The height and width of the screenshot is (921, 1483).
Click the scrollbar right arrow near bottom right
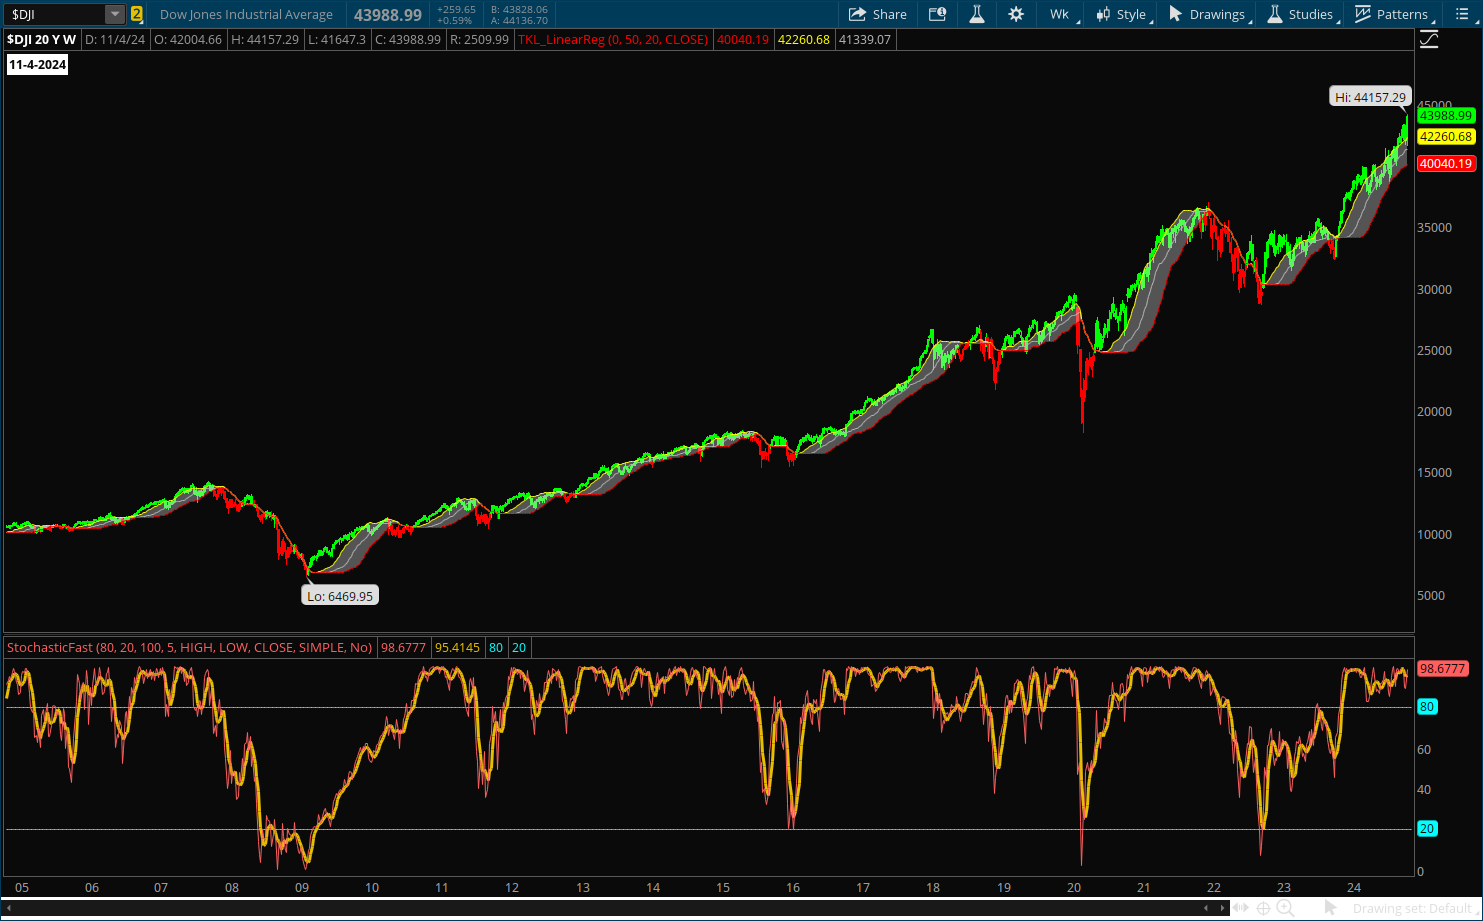pos(1223,908)
